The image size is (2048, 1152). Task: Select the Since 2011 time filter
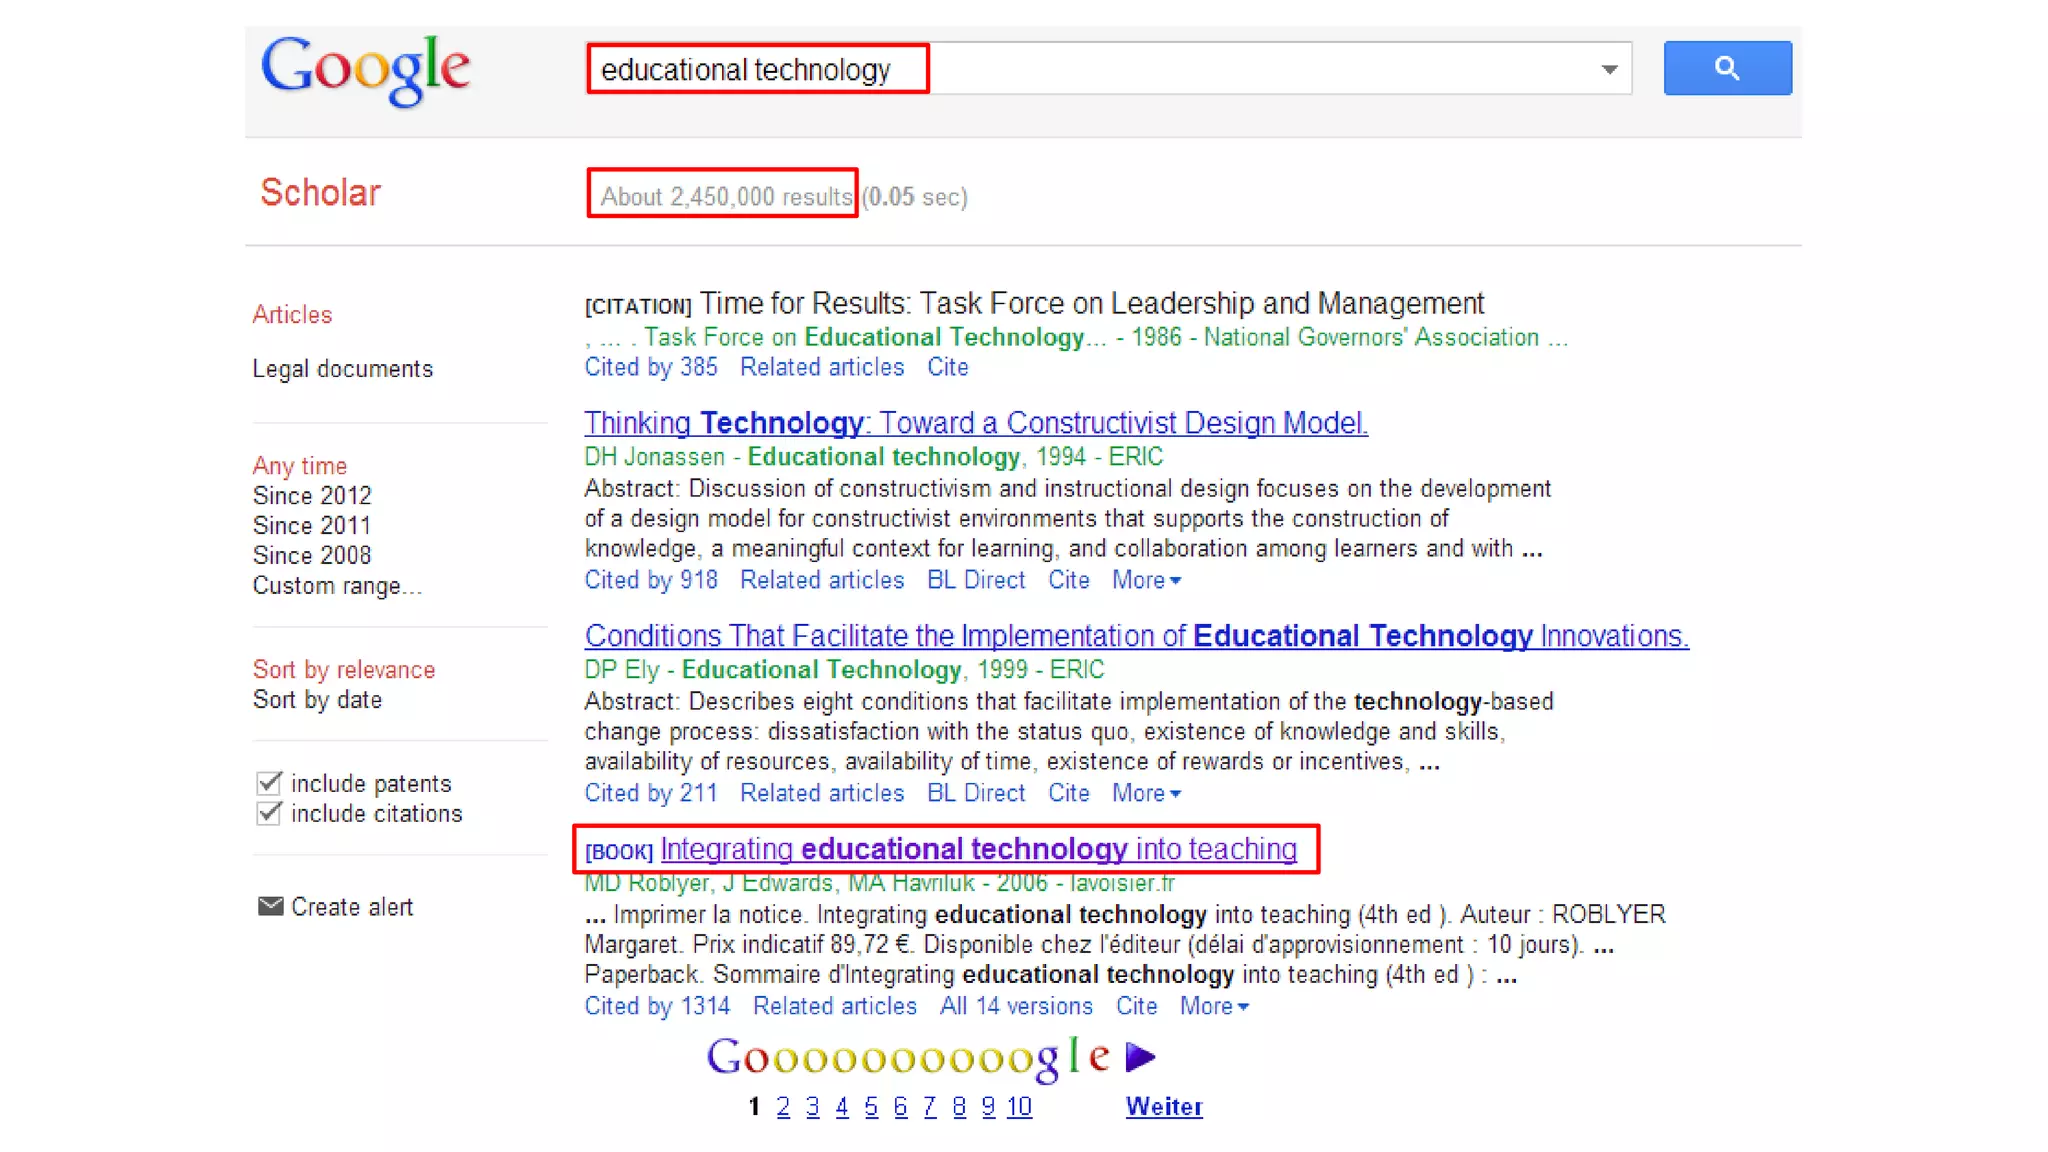point(311,525)
